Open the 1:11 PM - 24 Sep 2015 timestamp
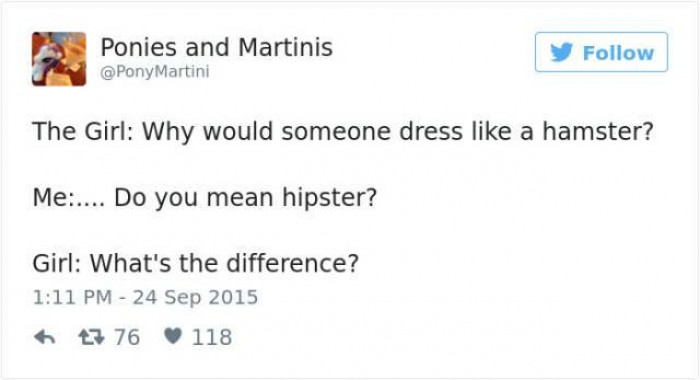Screen dimensions: 700x380 (145, 297)
